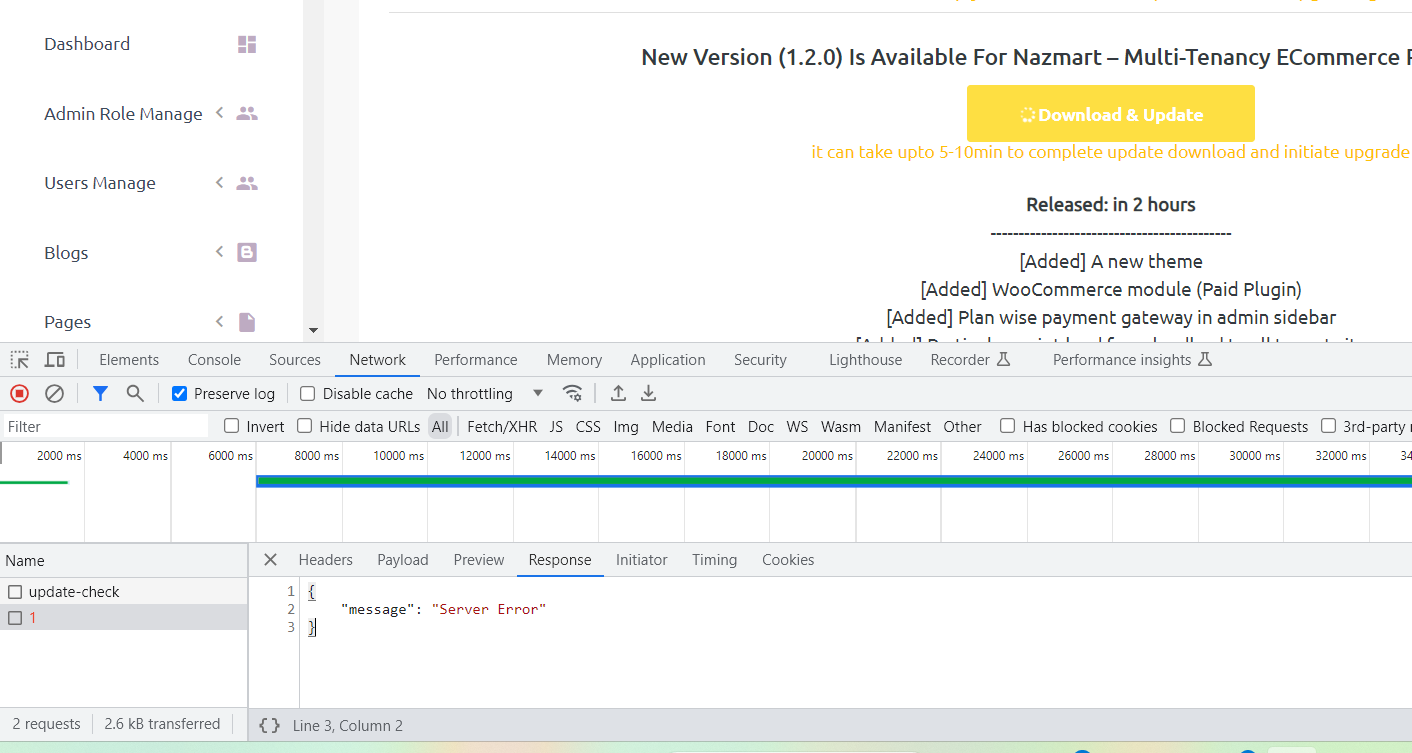Check Has blocked cookies checkbox
Screen dimensions: 1412x753
click(x=1008, y=426)
